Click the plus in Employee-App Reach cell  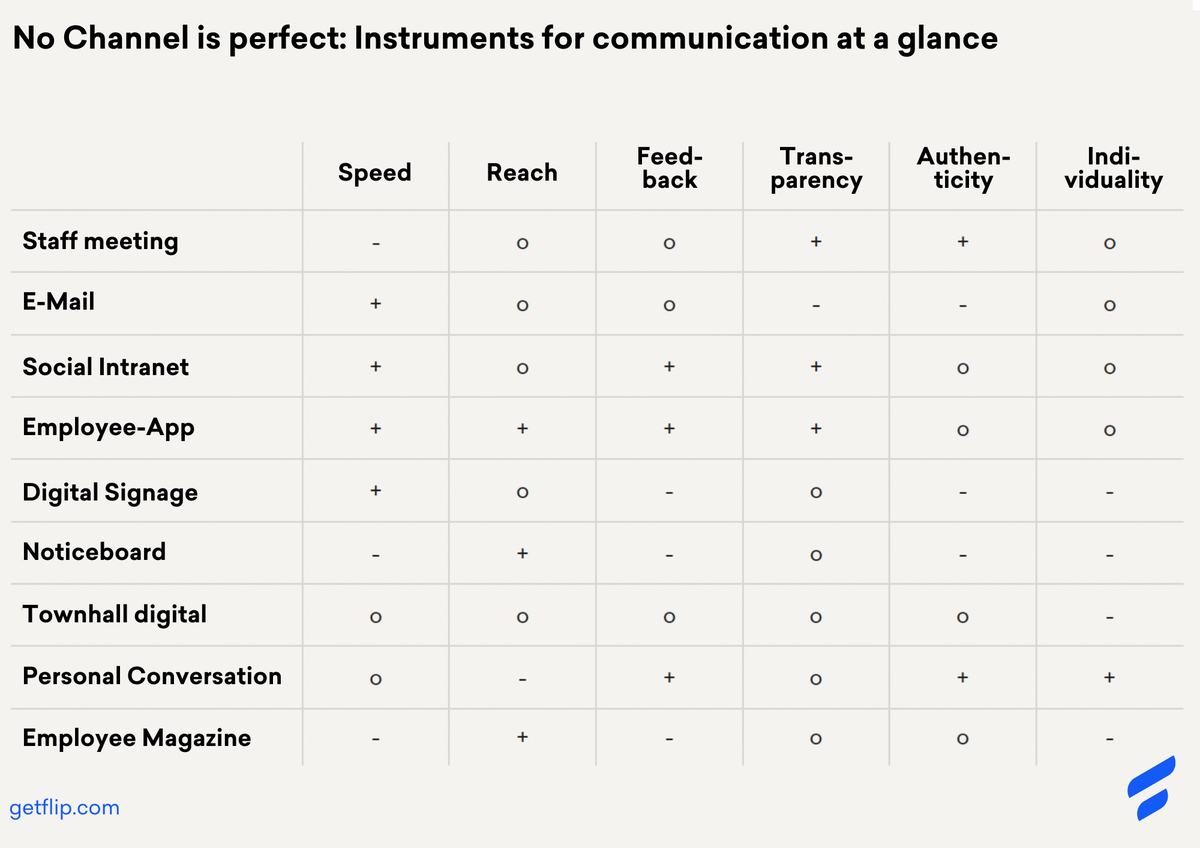[x=522, y=428]
